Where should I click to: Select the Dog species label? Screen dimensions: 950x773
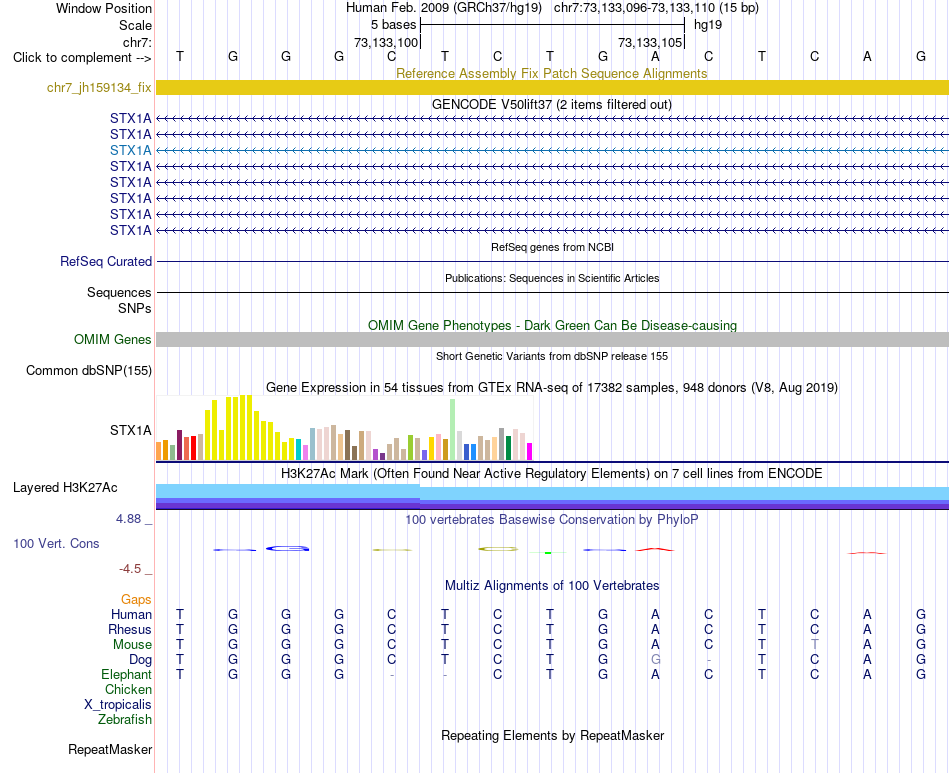(140, 660)
